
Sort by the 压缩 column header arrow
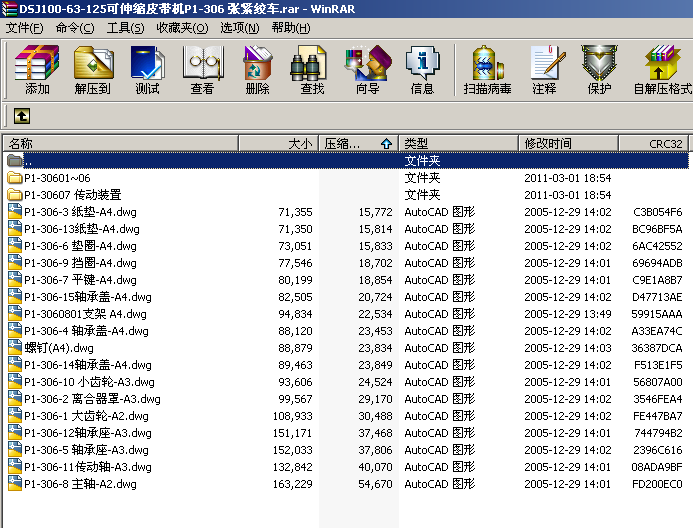pos(387,144)
